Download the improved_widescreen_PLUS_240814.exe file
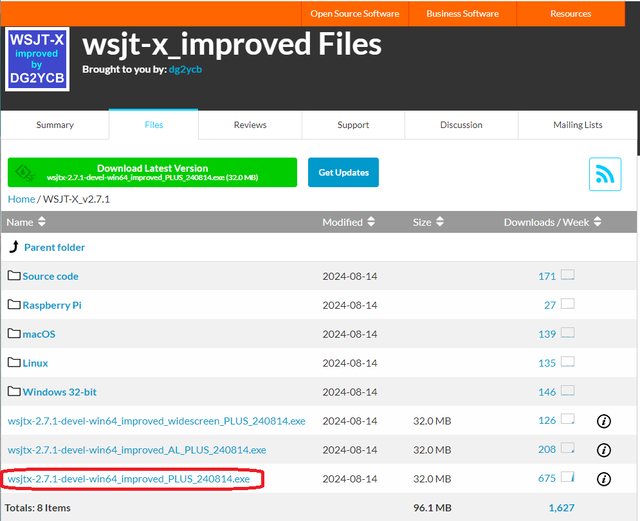 pyautogui.click(x=156, y=421)
